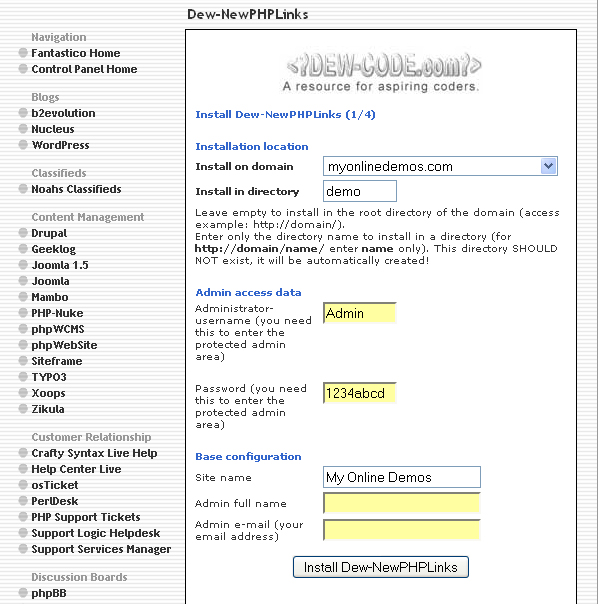Click the DEW-CODE.com logo
This screenshot has height=604, width=598.
[x=381, y=72]
